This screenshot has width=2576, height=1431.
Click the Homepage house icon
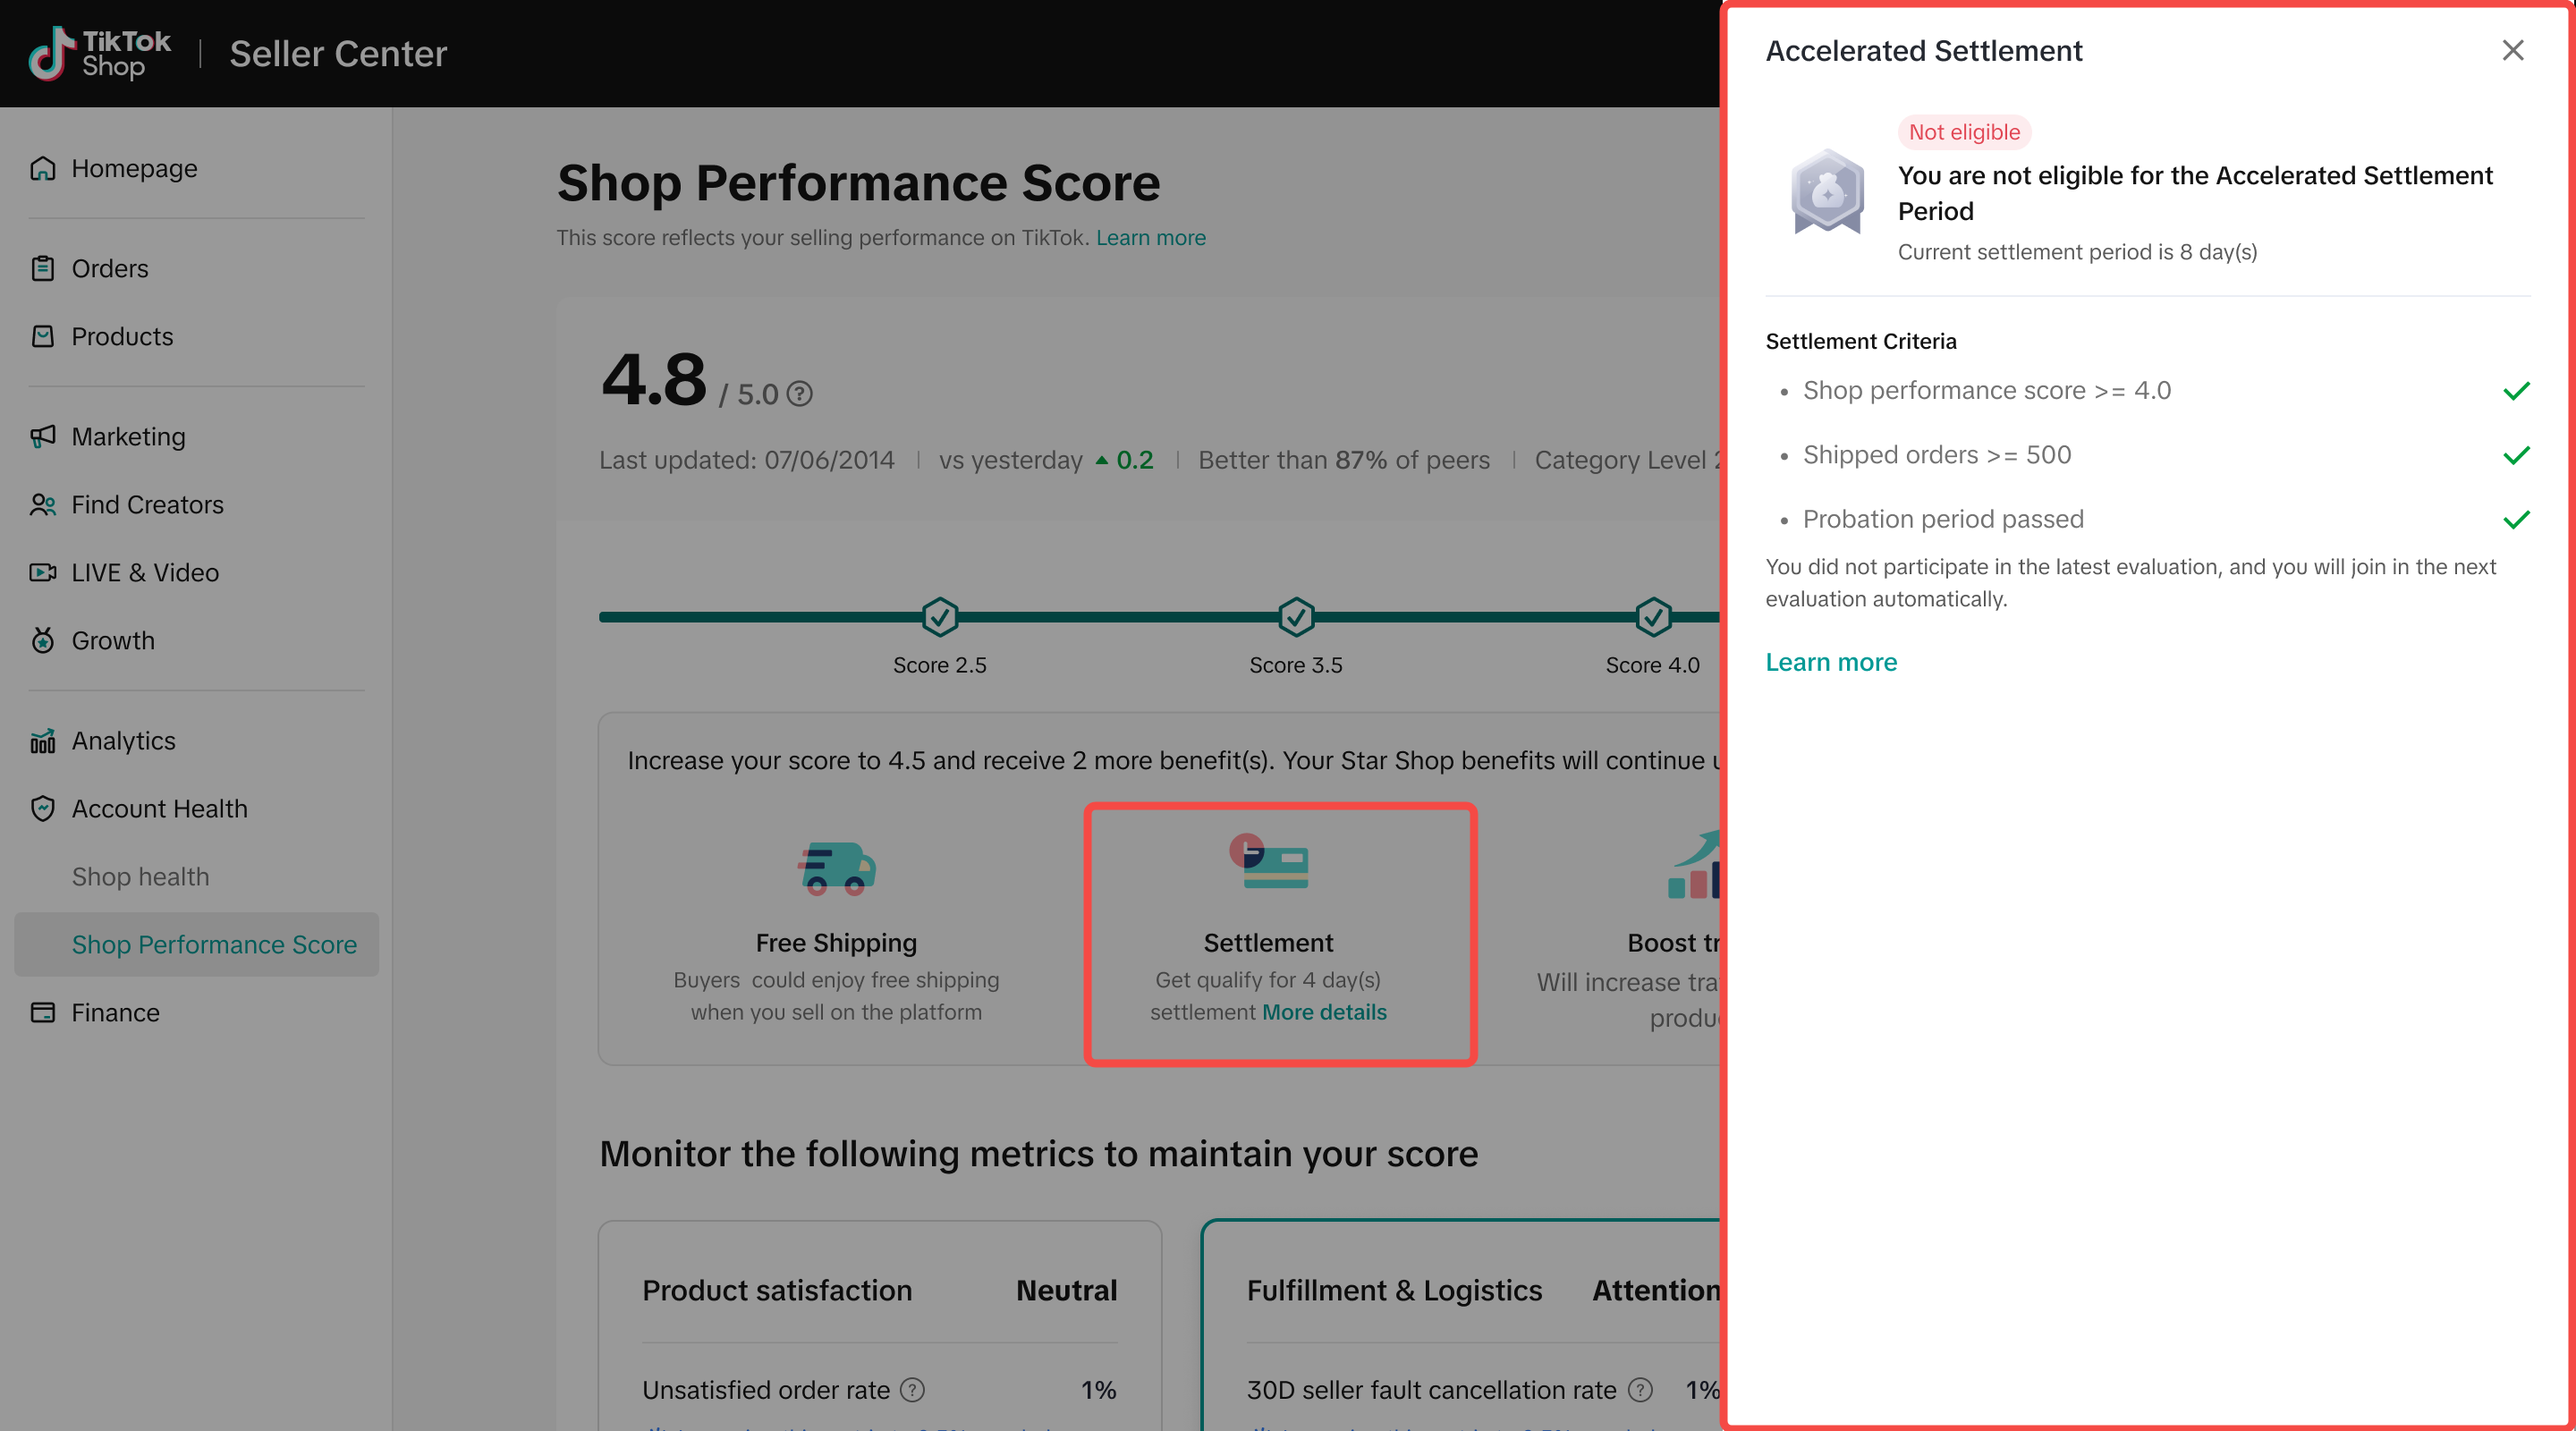(42, 168)
